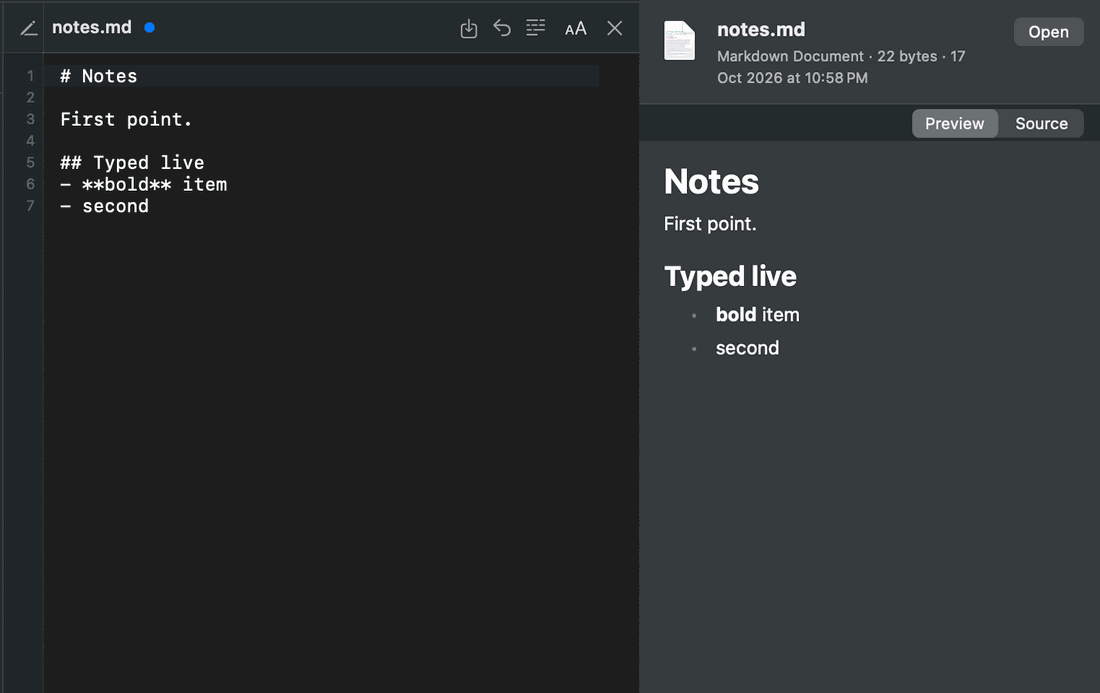Viewport: 1100px width, 693px height.
Task: Click the line 'First point.' in editor
Action: 126,119
